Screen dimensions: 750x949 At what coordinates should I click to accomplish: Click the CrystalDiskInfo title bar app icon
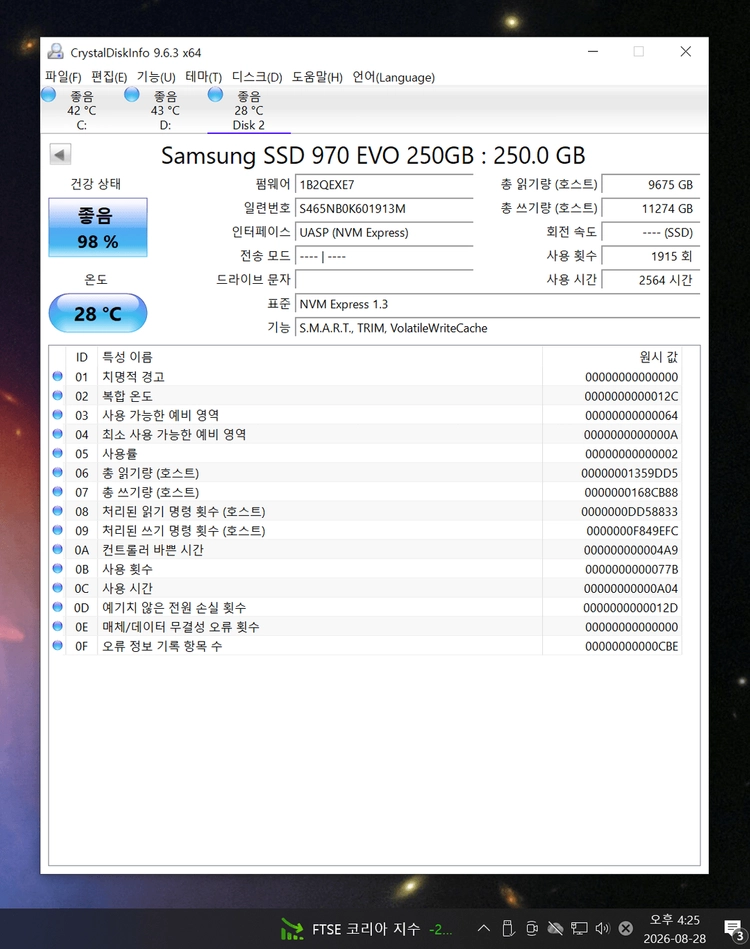point(56,52)
